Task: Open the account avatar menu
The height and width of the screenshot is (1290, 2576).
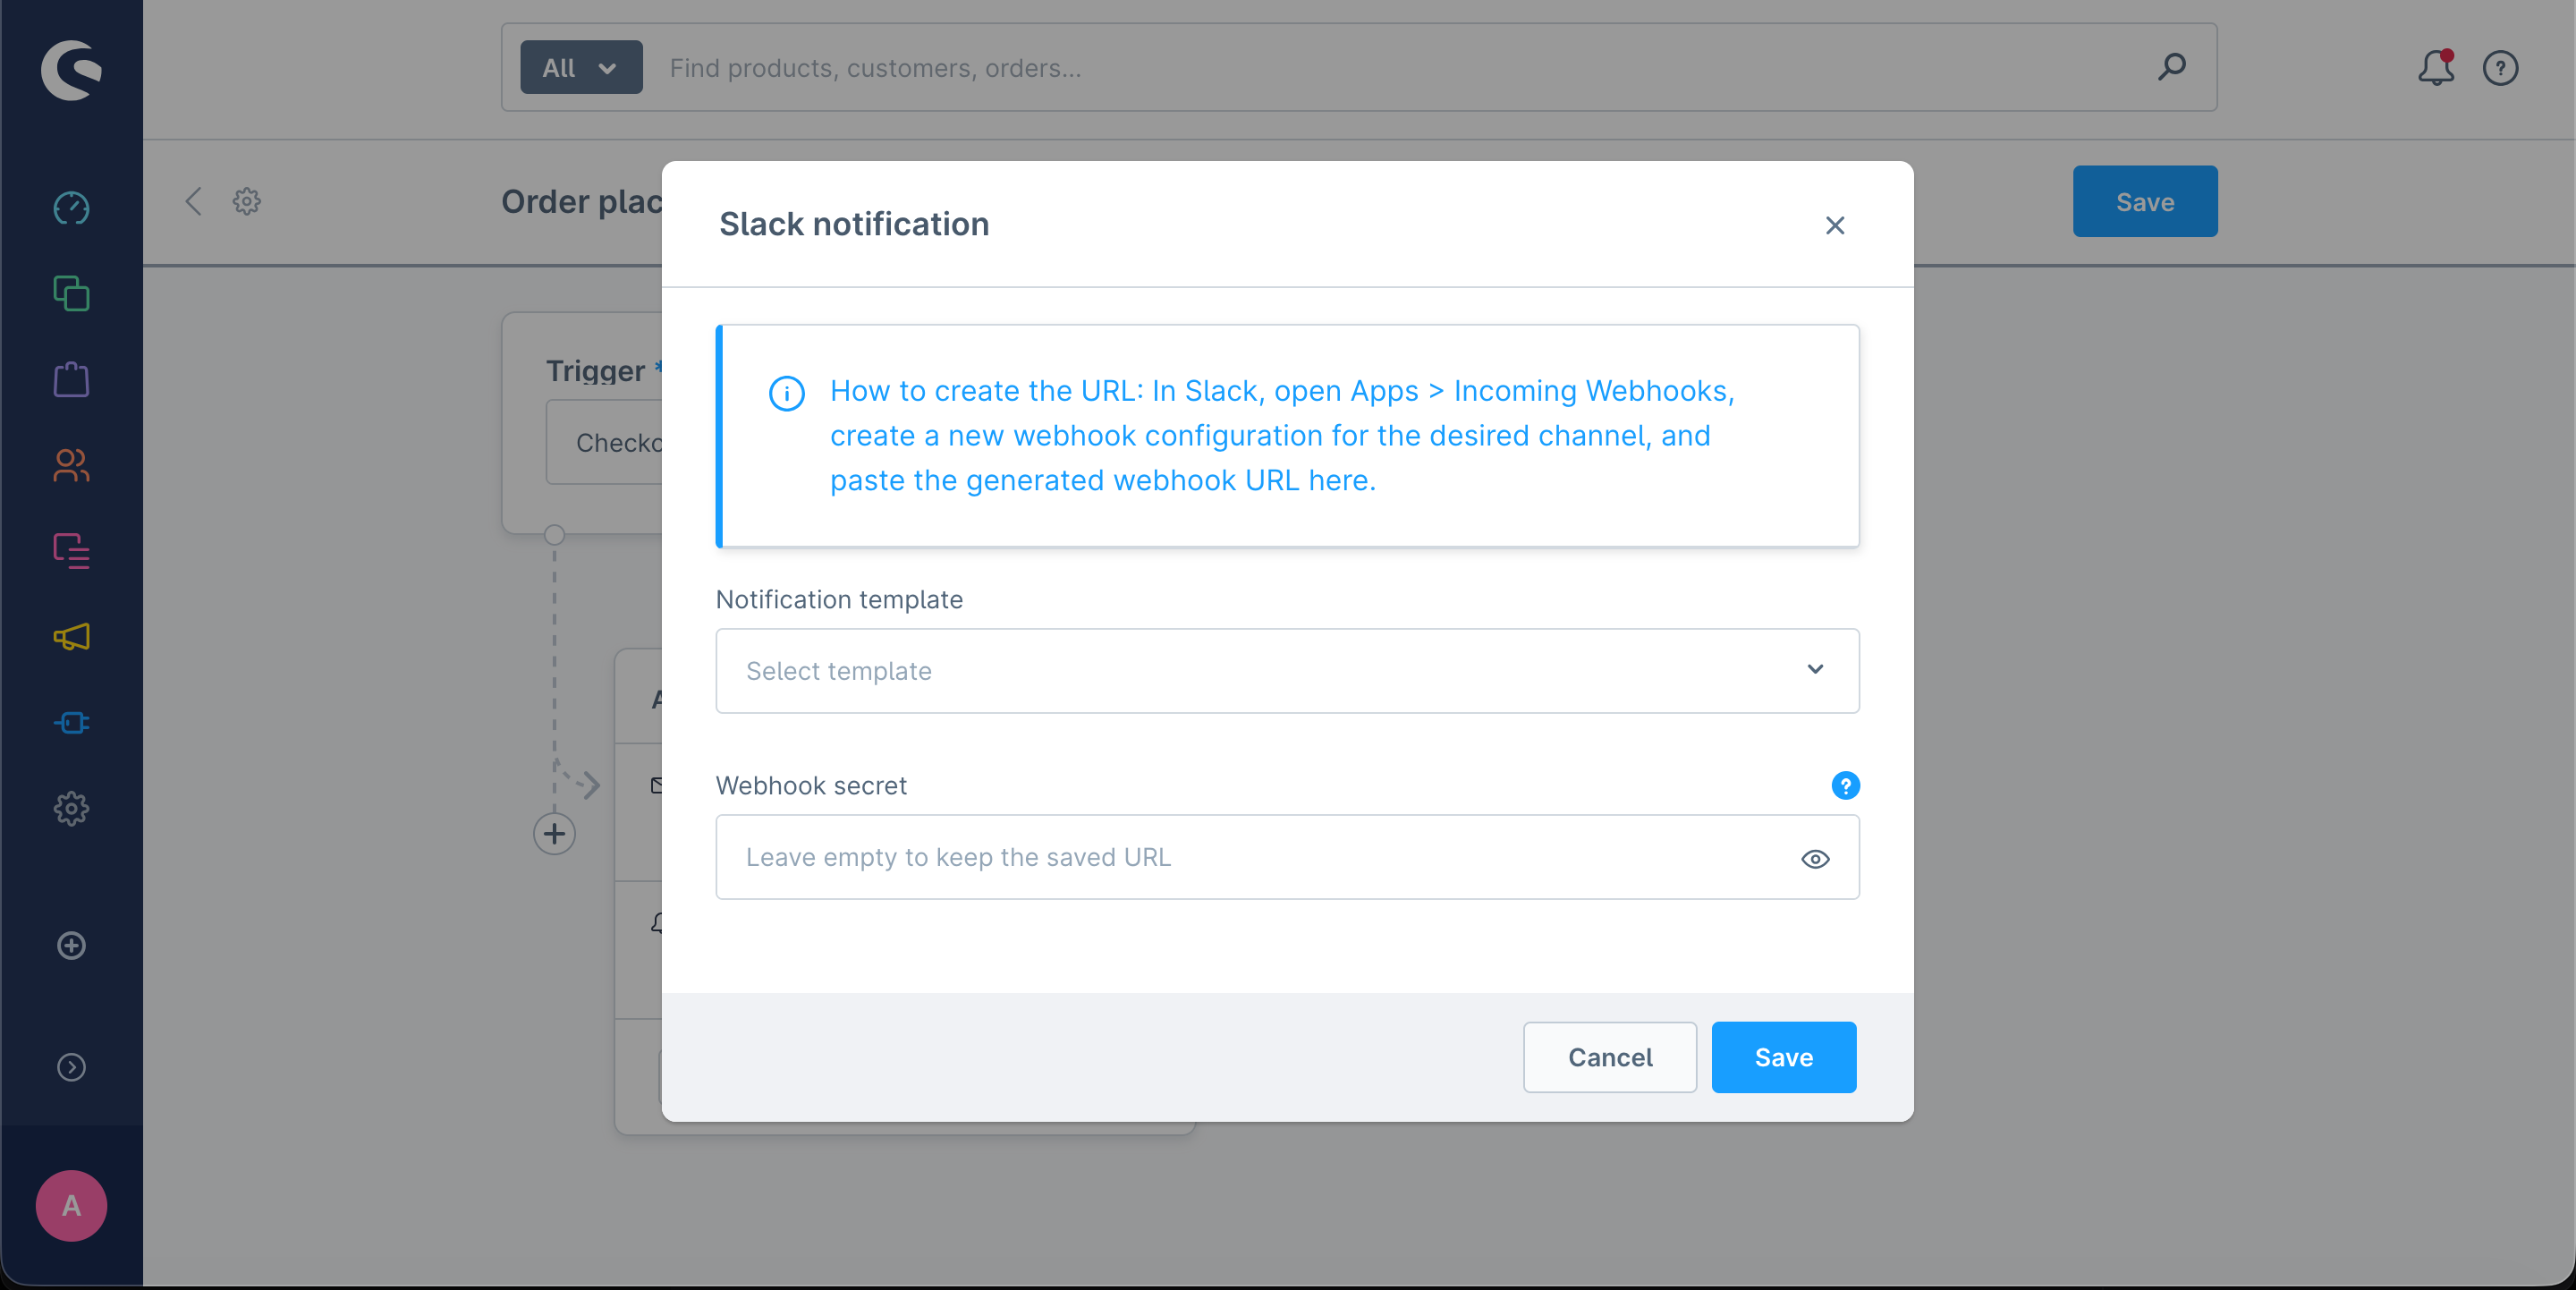Action: point(70,1205)
